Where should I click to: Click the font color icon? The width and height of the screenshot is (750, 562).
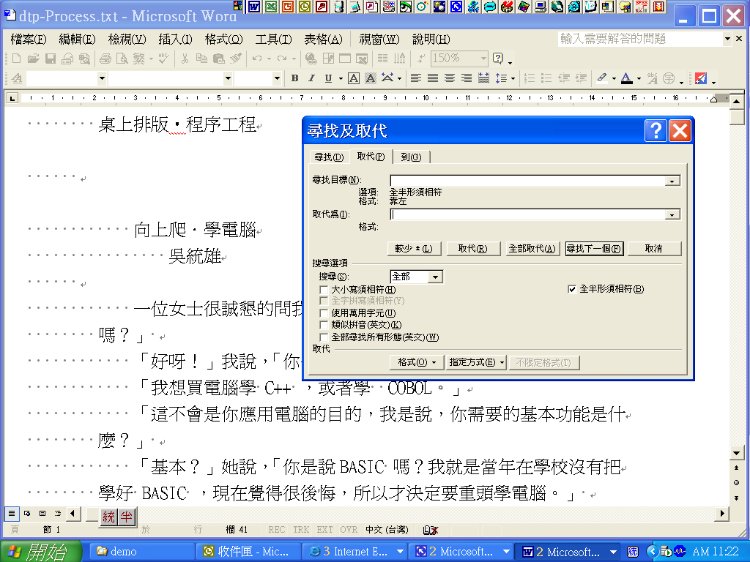coord(626,78)
